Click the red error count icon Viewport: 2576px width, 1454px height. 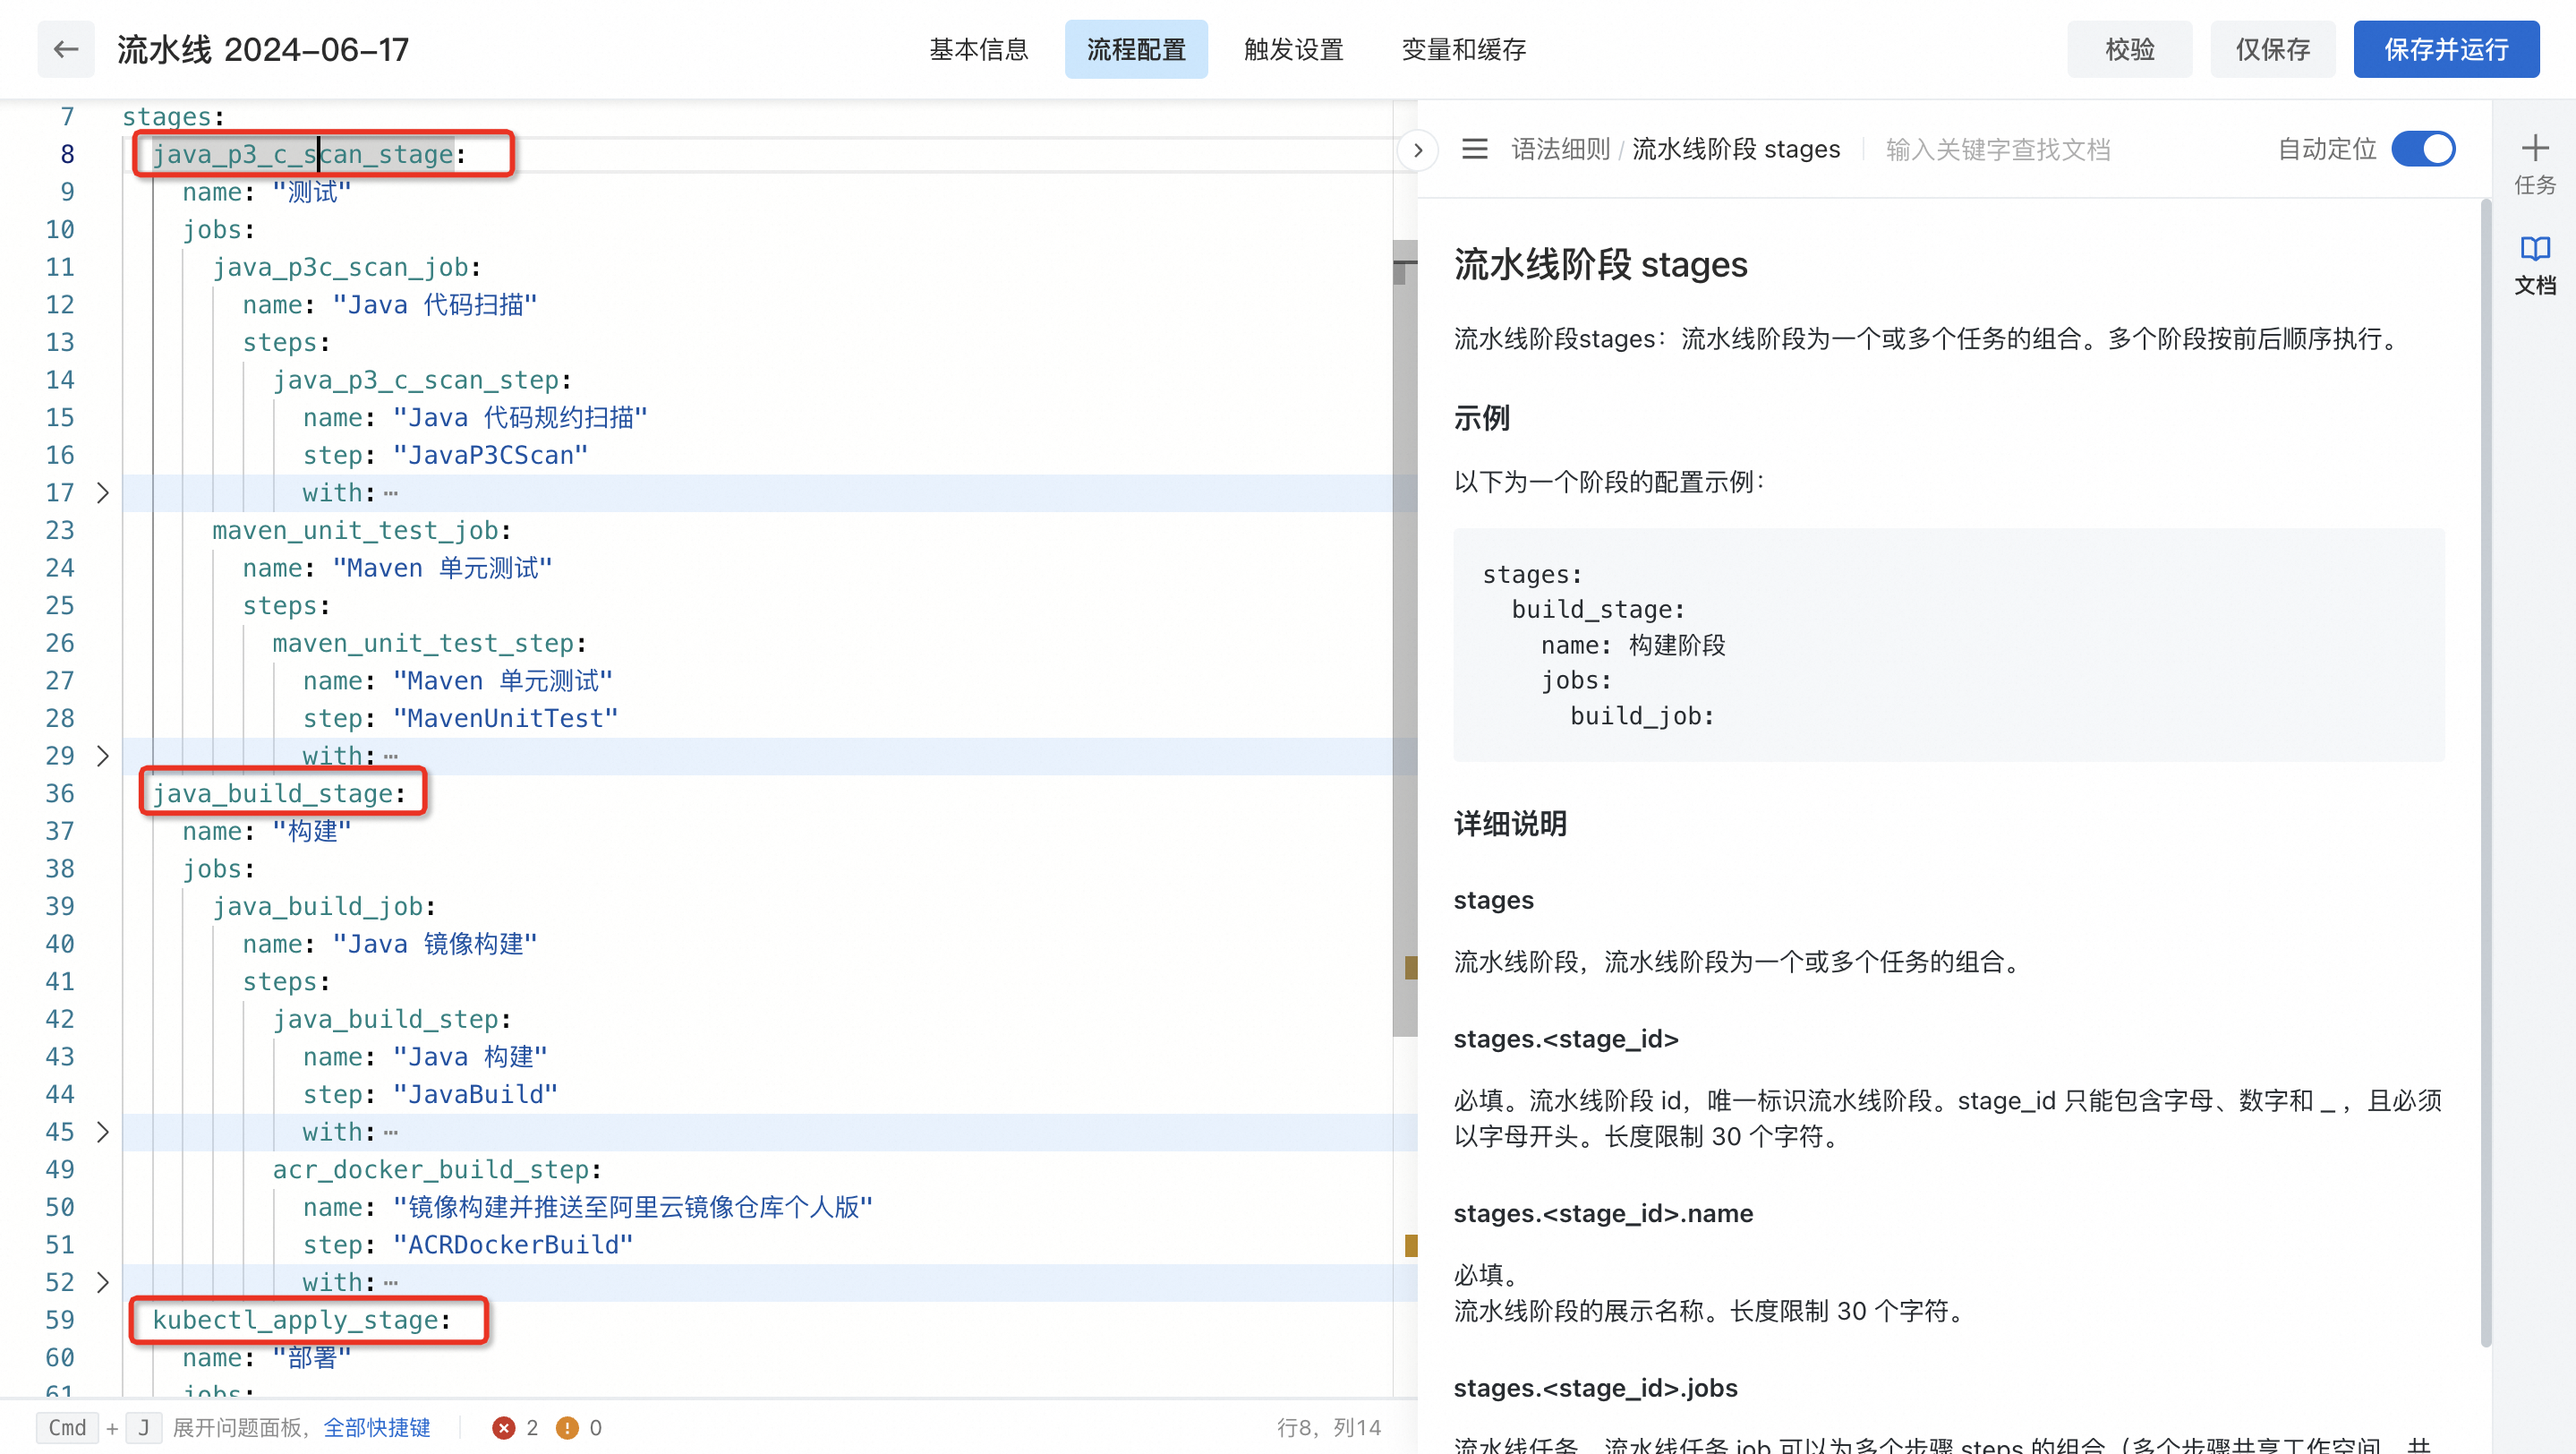[503, 1428]
